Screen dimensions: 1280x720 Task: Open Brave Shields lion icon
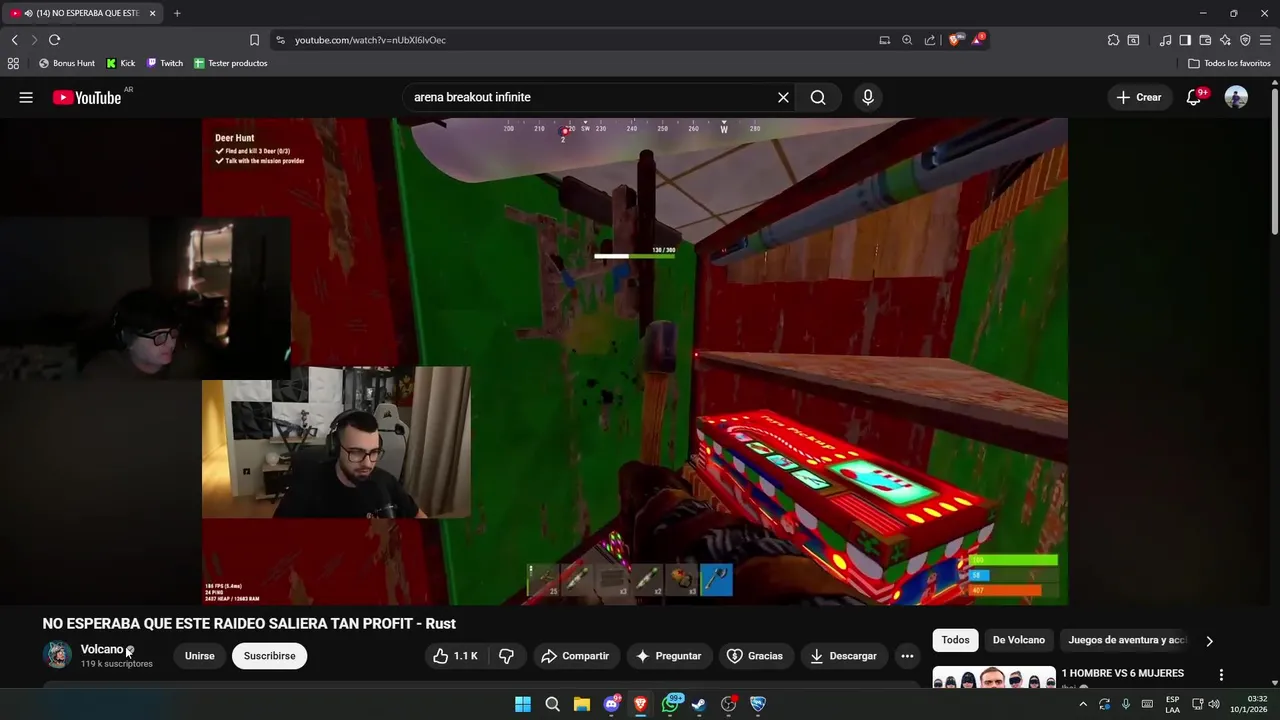tap(954, 40)
